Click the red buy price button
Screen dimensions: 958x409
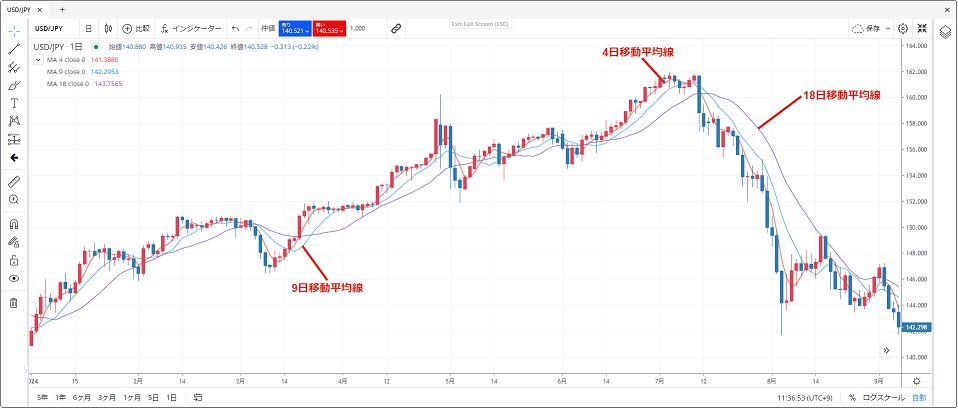coord(329,29)
